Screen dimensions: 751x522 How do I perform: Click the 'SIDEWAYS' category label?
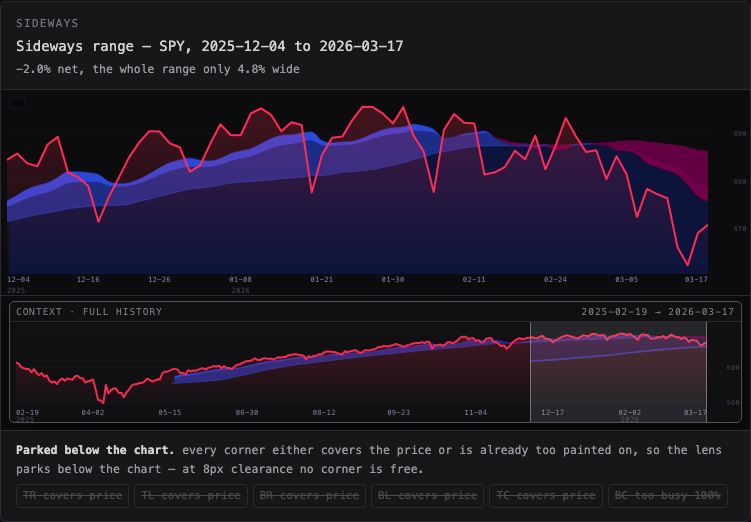coord(47,23)
